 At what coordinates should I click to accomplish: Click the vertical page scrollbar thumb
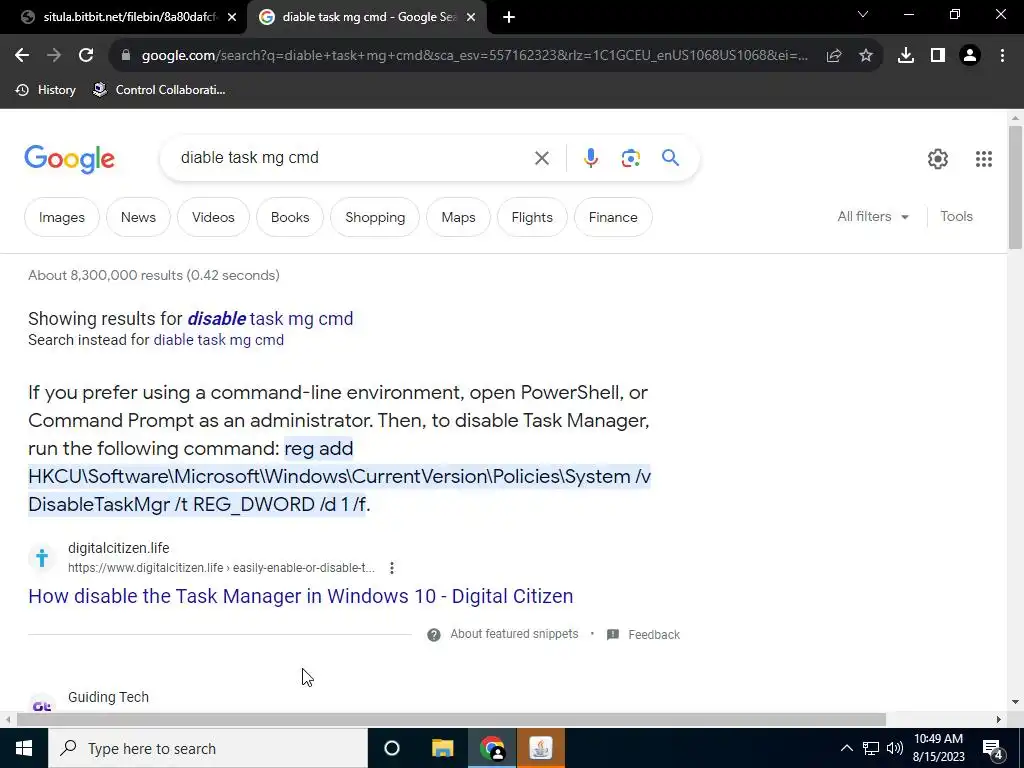click(x=1015, y=187)
